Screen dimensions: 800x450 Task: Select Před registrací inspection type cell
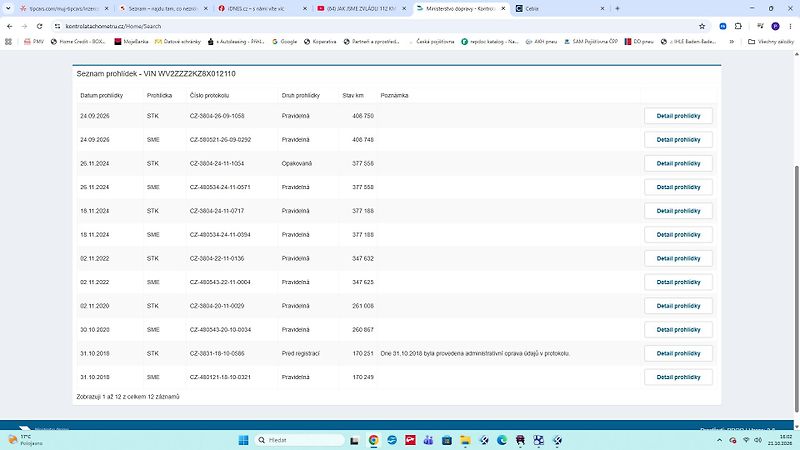point(301,353)
